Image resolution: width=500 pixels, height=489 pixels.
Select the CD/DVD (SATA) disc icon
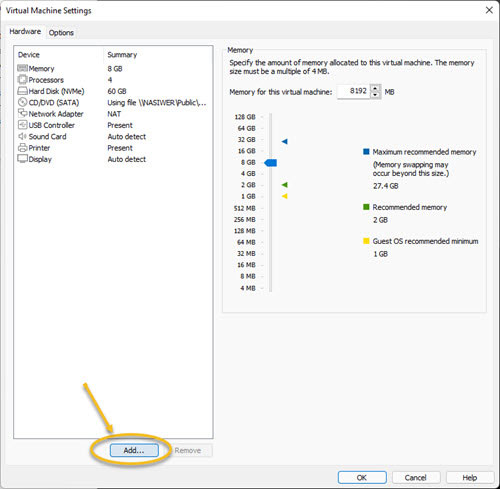(22, 102)
